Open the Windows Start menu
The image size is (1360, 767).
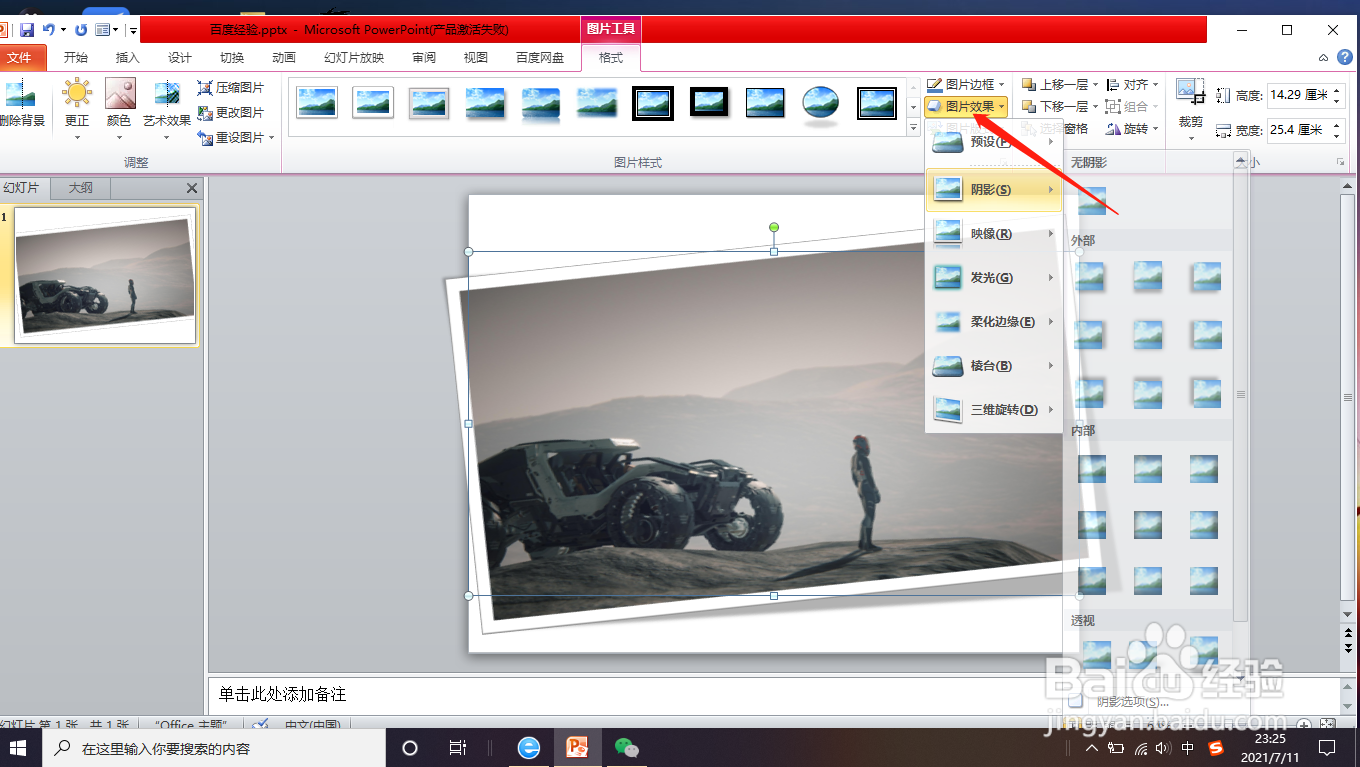point(19,747)
